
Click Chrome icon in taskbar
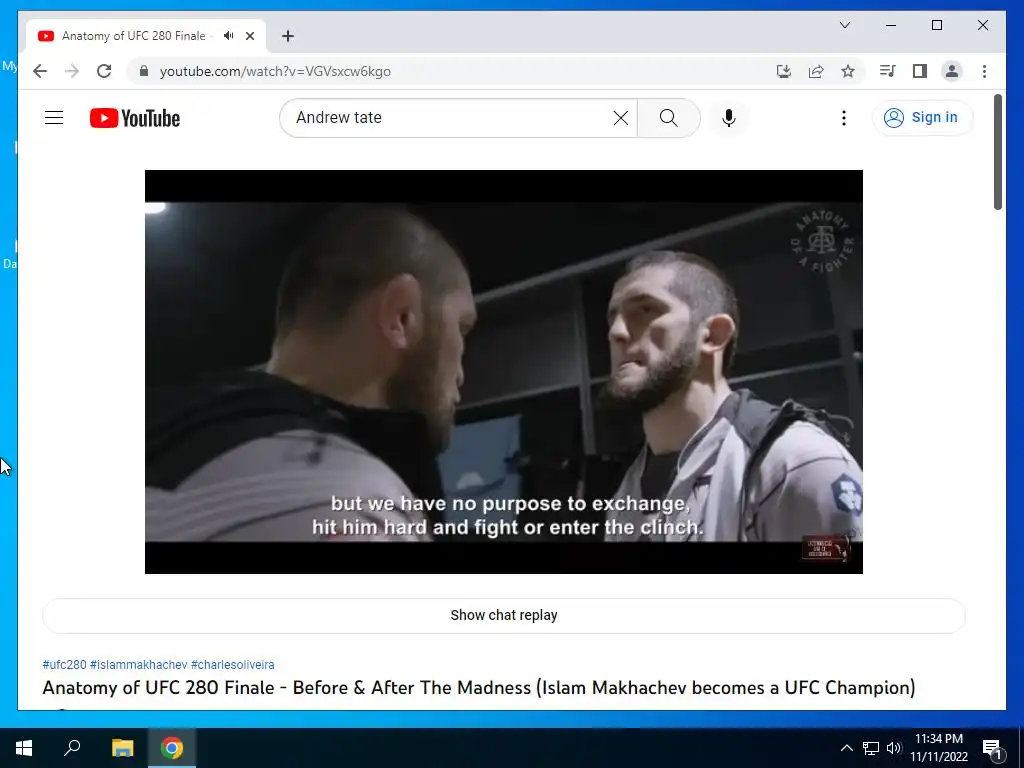172,748
